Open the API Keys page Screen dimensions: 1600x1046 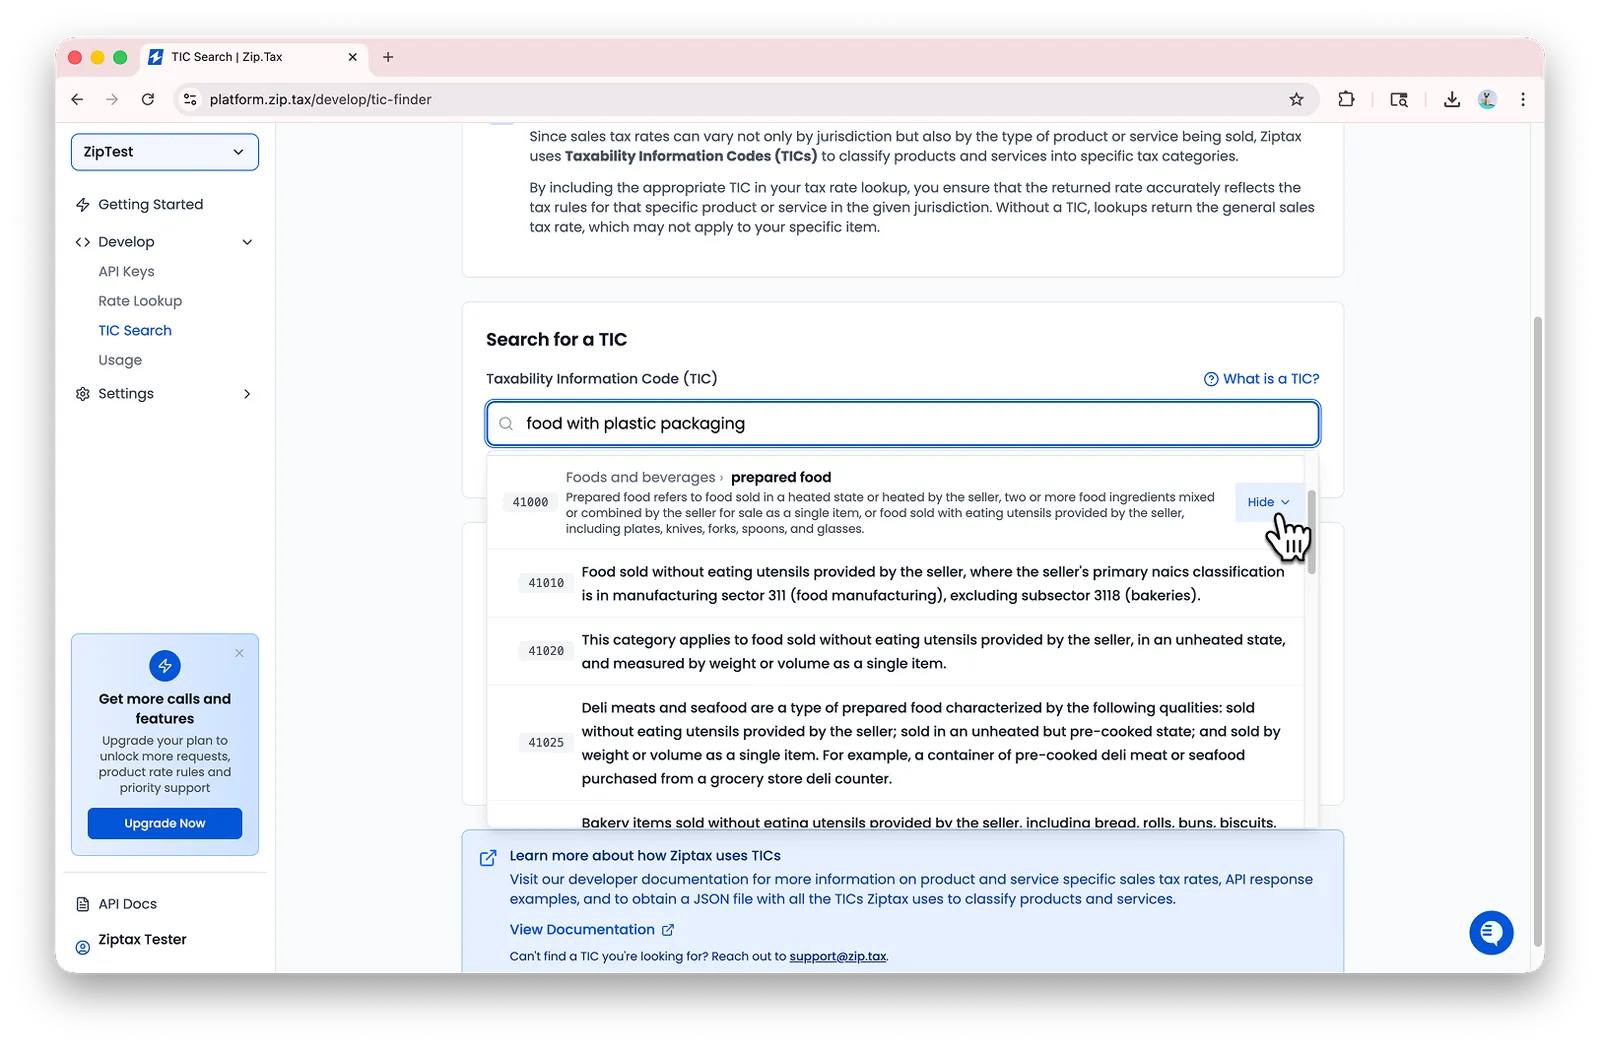click(x=126, y=271)
